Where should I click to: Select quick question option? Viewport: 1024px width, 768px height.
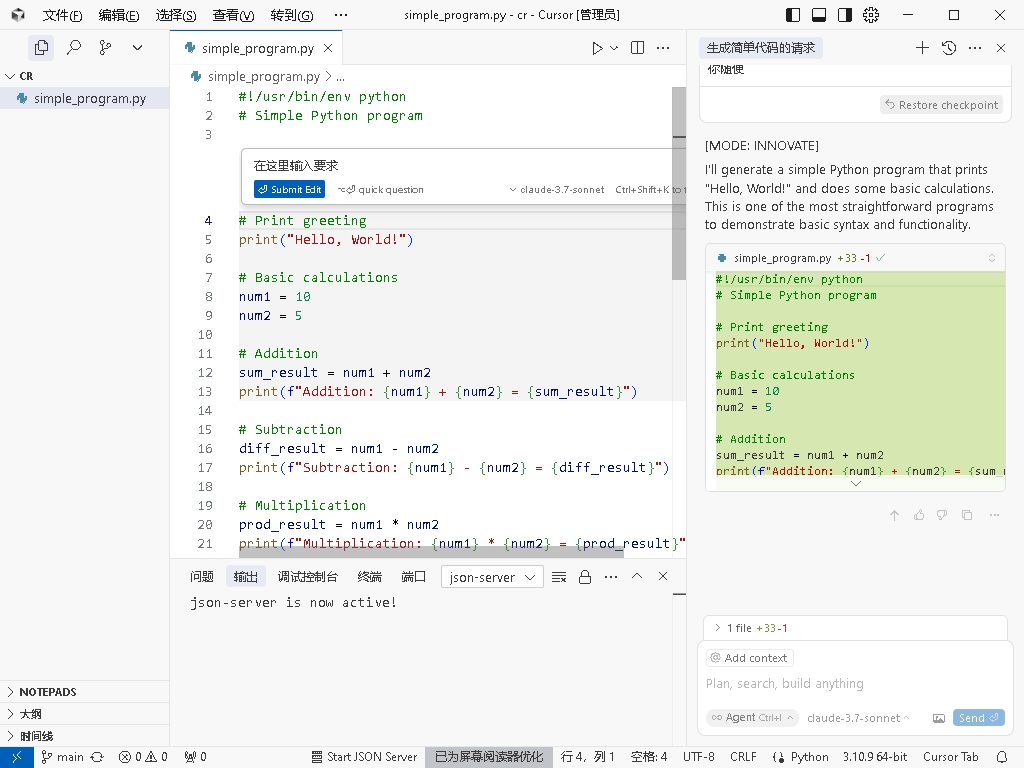click(381, 189)
